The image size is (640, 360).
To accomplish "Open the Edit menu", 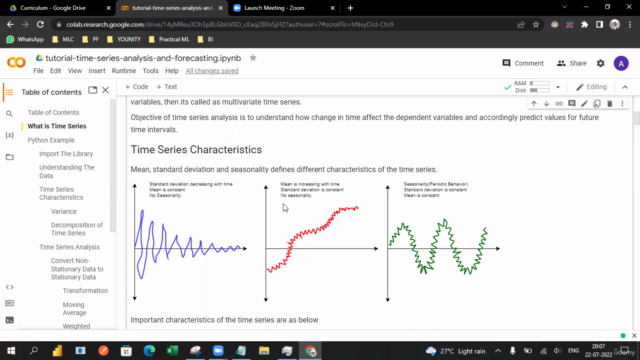I will [x=56, y=71].
